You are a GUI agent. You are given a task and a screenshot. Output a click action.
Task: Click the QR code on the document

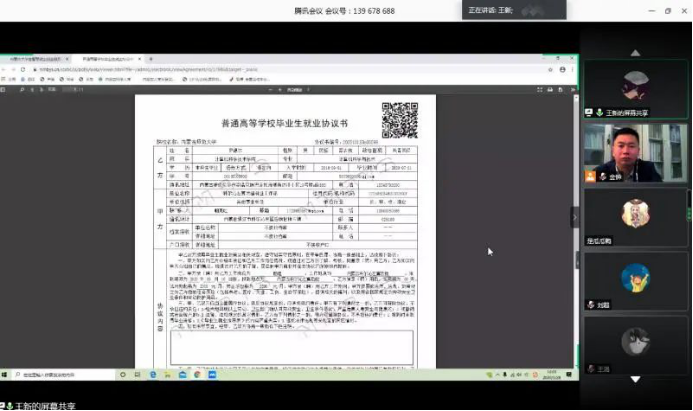(399, 120)
